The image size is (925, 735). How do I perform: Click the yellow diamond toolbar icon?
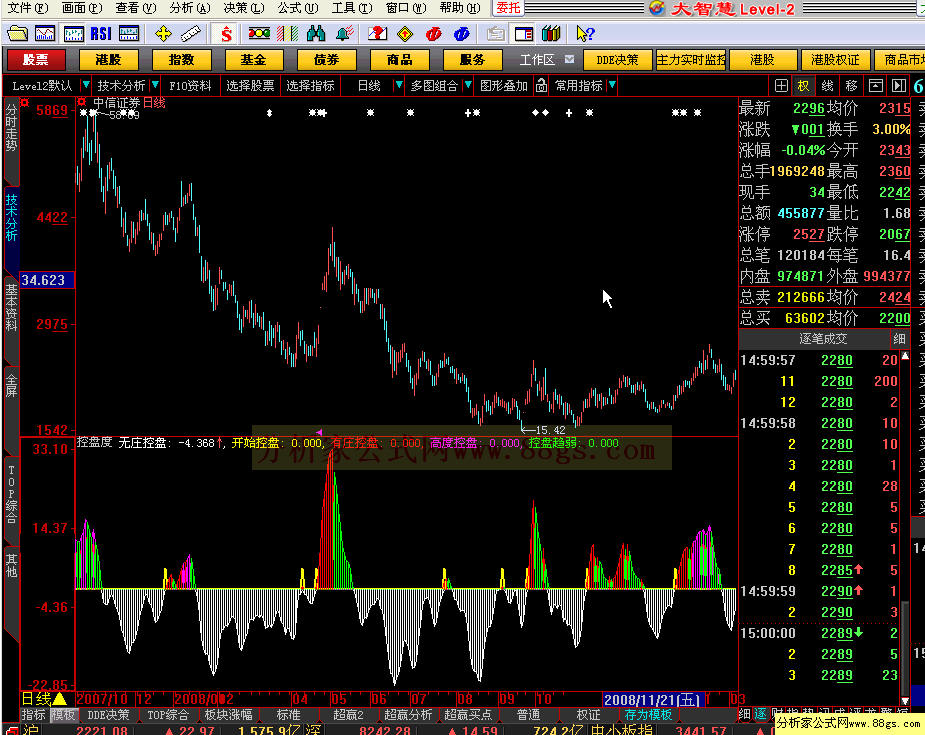pyautogui.click(x=405, y=34)
